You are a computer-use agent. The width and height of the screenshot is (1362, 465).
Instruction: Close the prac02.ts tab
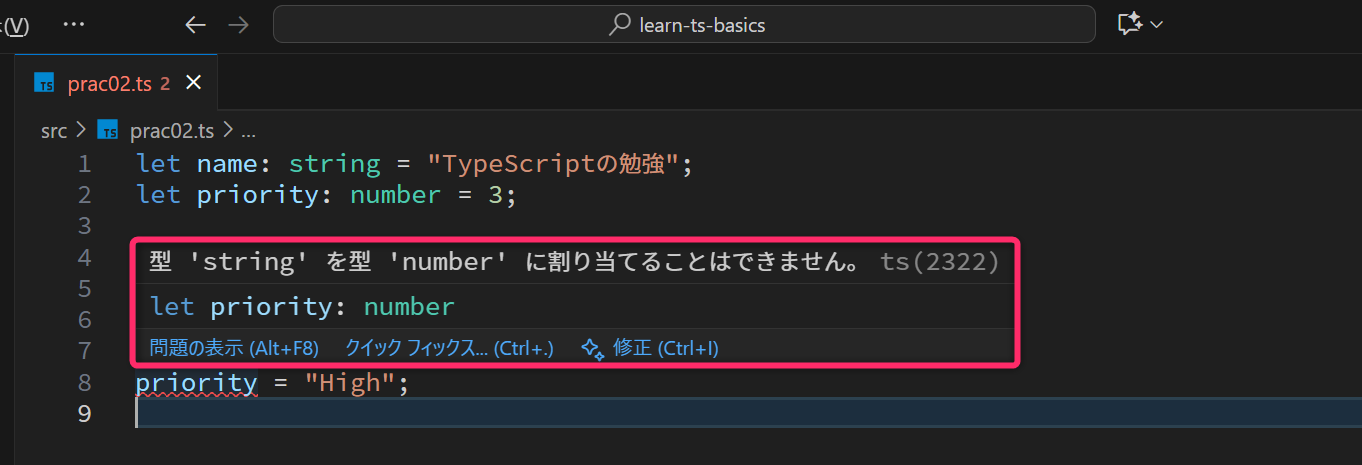[x=194, y=83]
